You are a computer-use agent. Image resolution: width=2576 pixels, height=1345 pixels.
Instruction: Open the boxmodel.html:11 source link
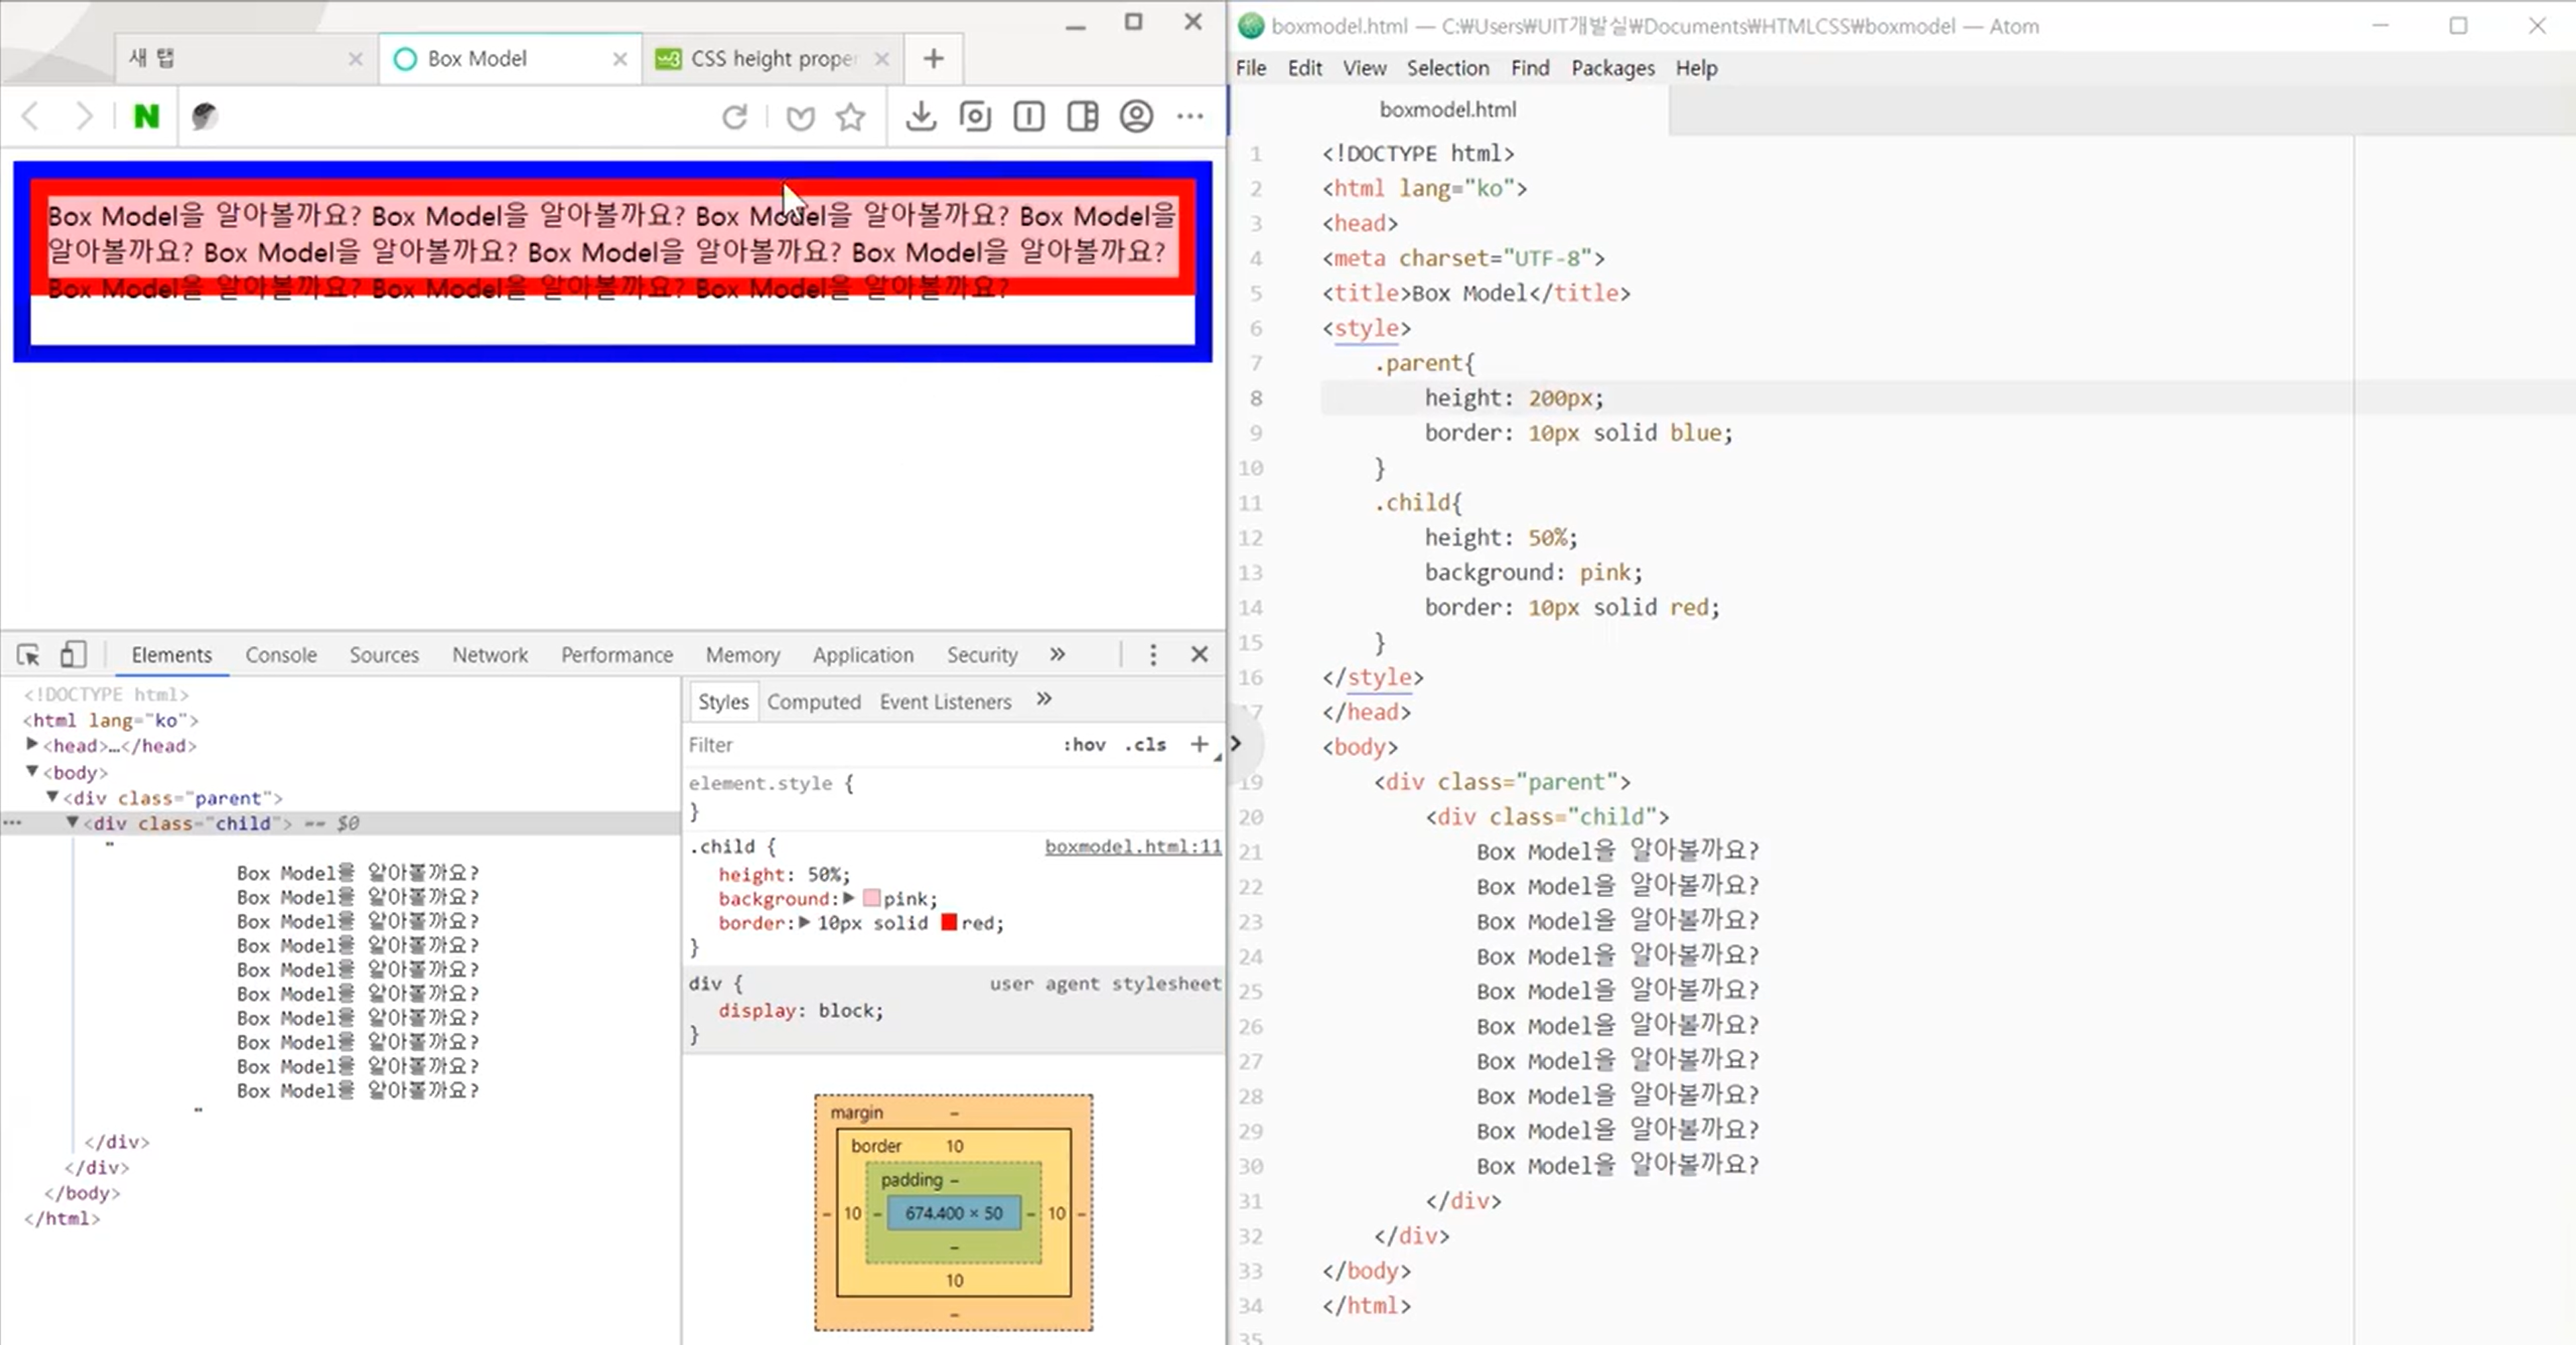[1132, 847]
